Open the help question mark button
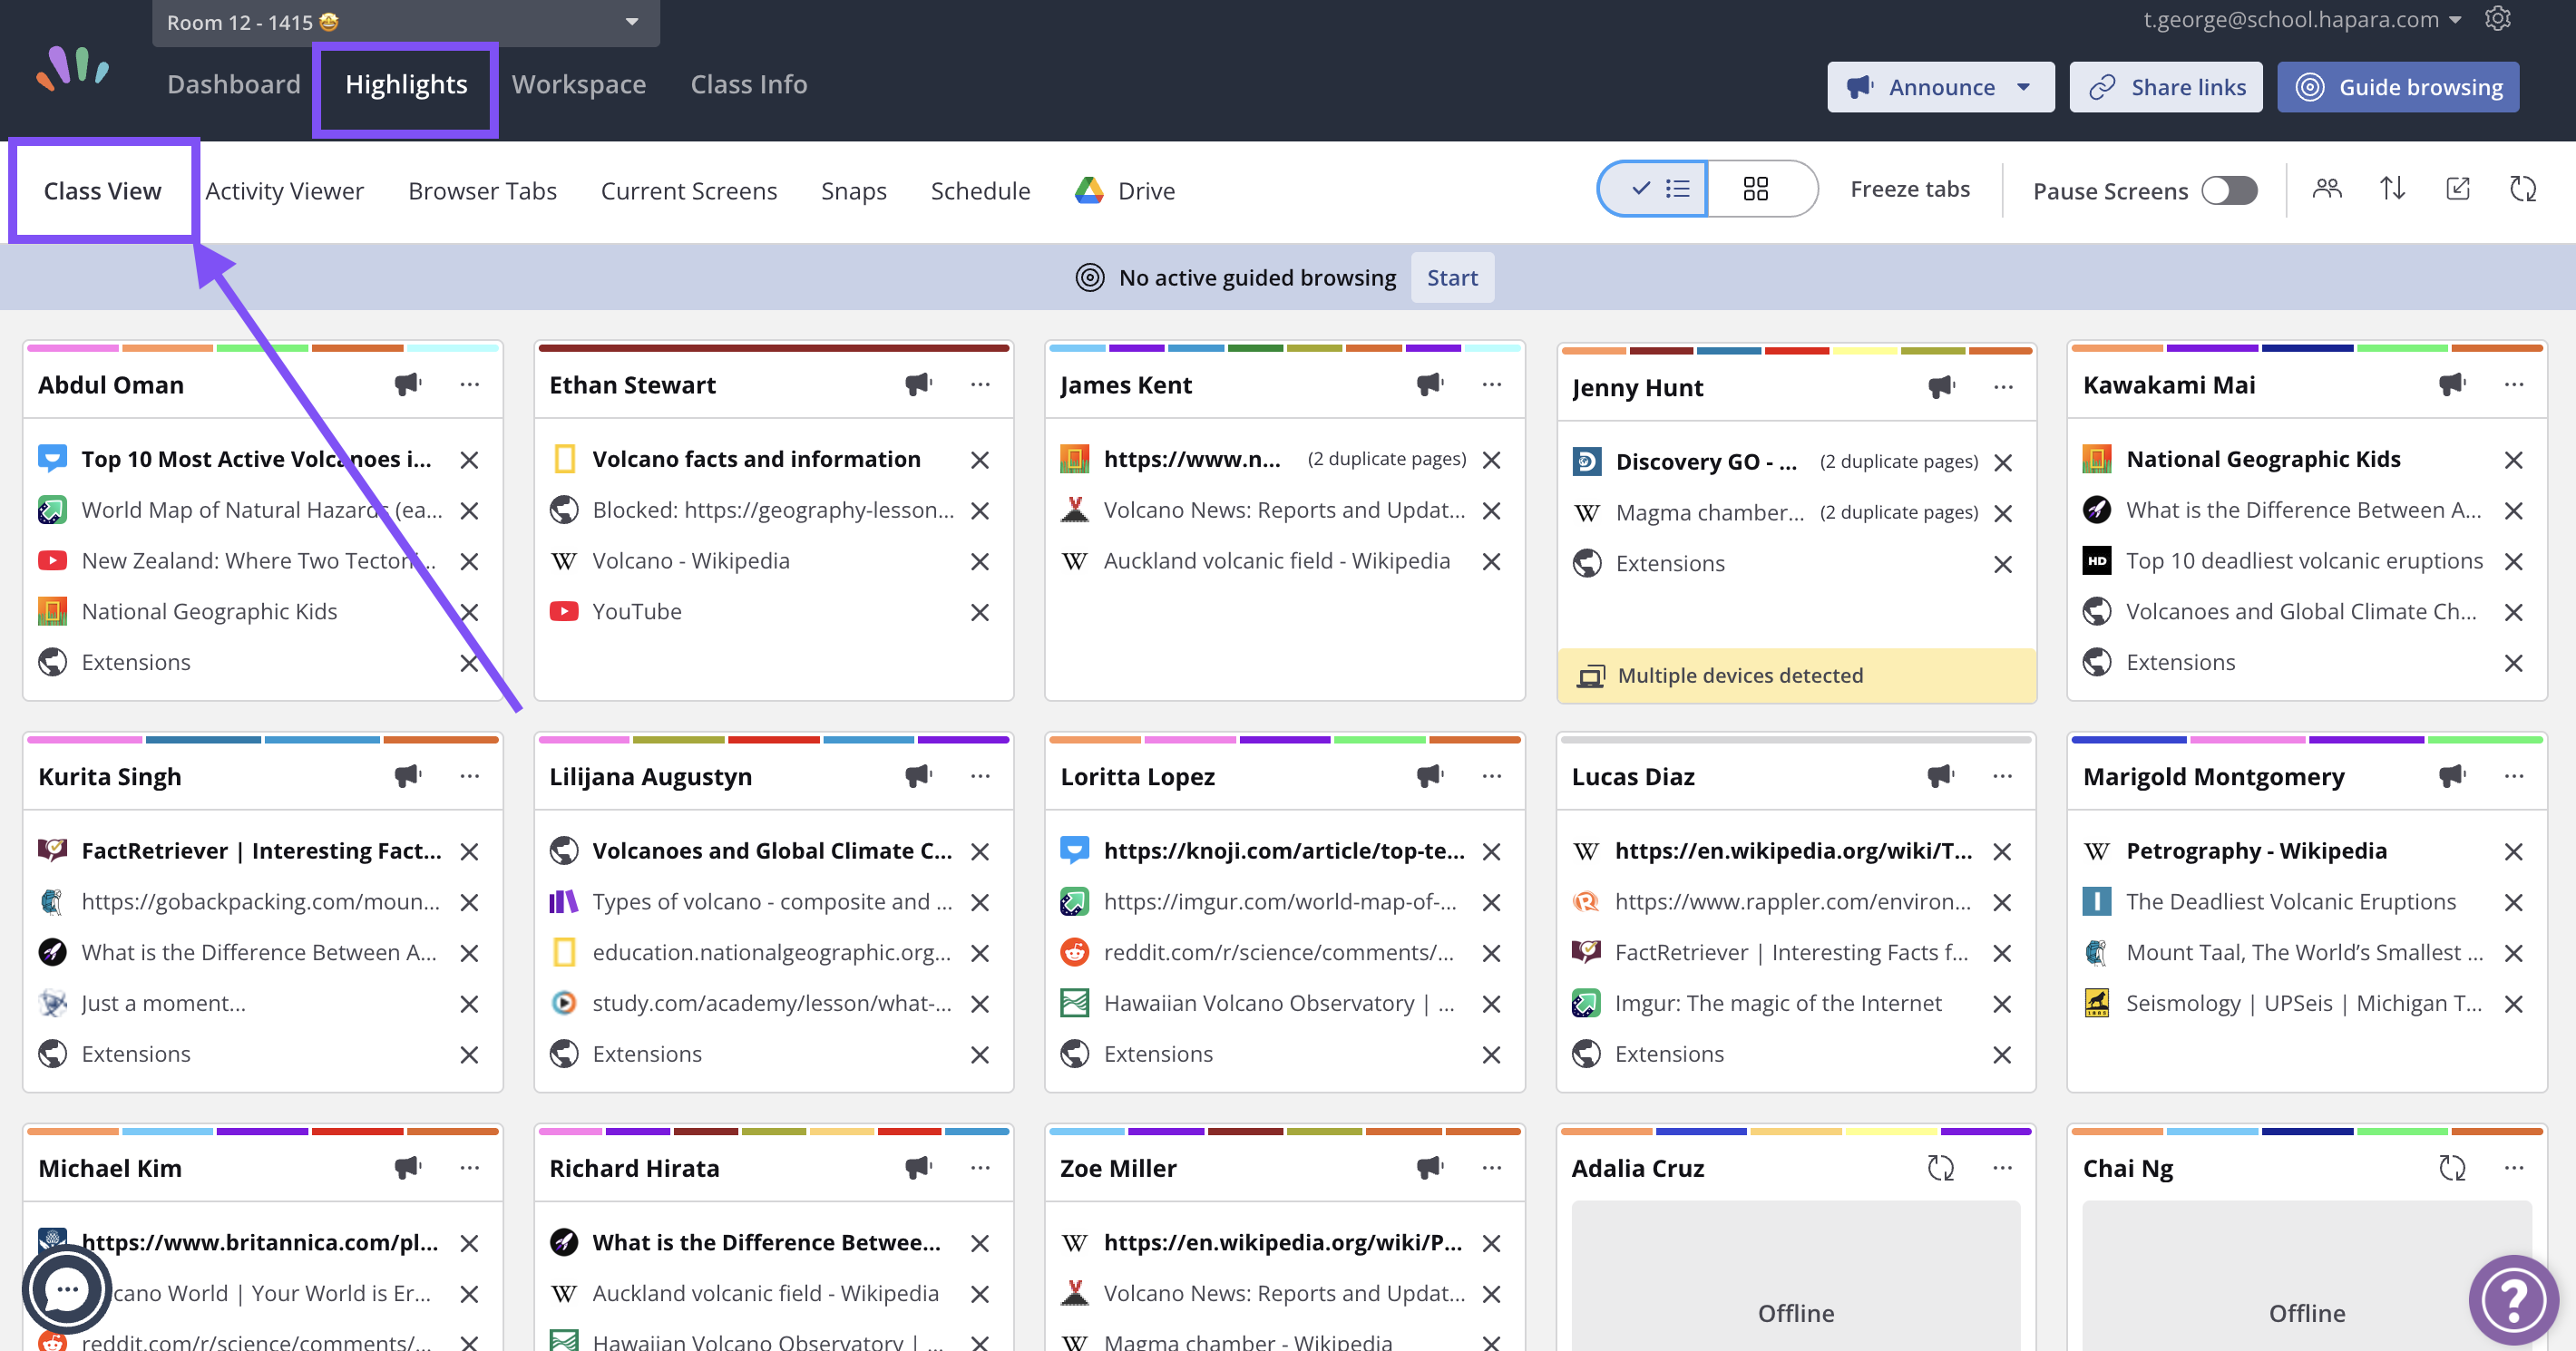The image size is (2576, 1351). click(2513, 1300)
